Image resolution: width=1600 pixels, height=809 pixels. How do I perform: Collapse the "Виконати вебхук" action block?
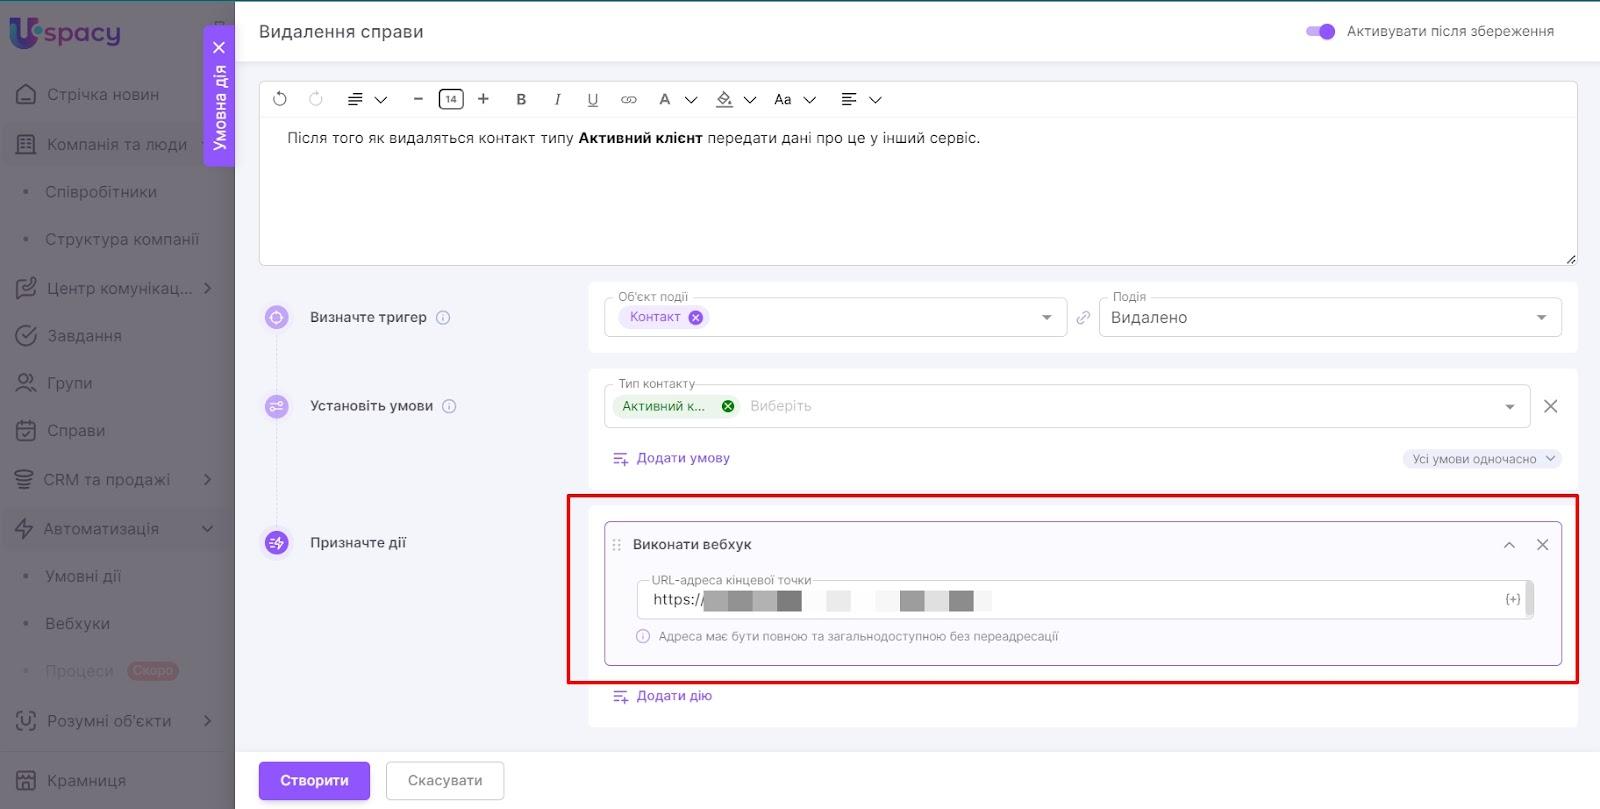coord(1509,545)
